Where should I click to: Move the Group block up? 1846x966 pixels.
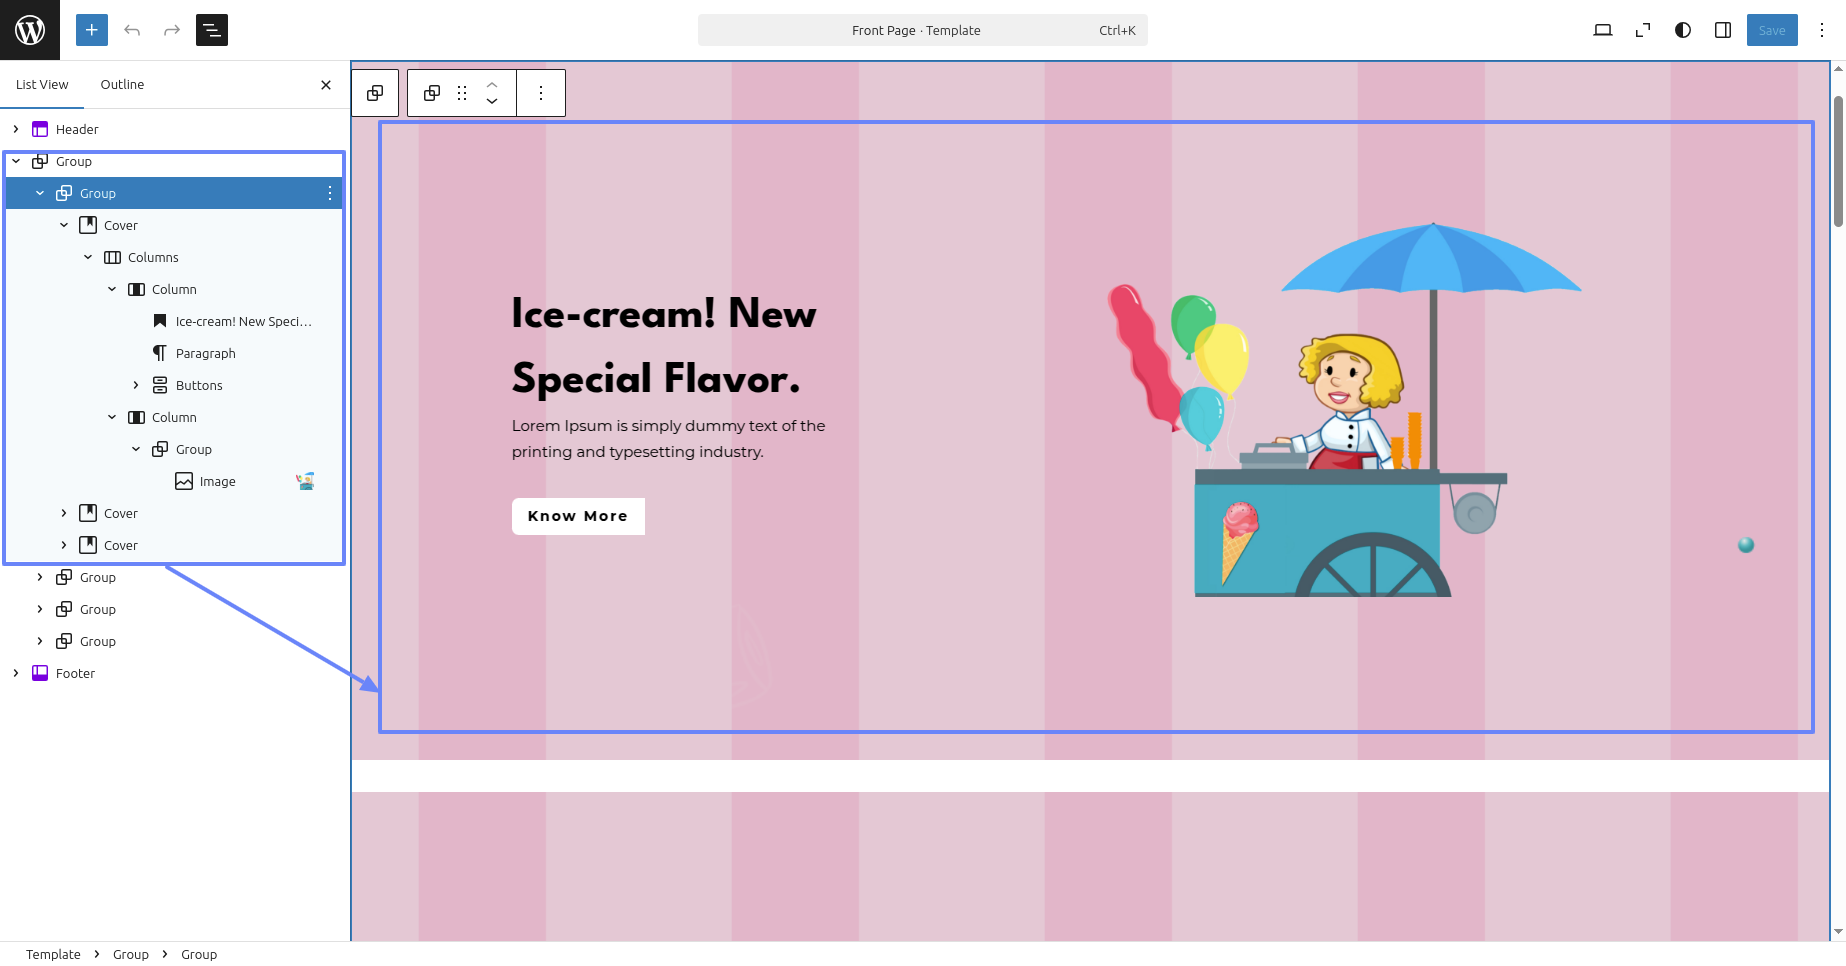(x=492, y=85)
